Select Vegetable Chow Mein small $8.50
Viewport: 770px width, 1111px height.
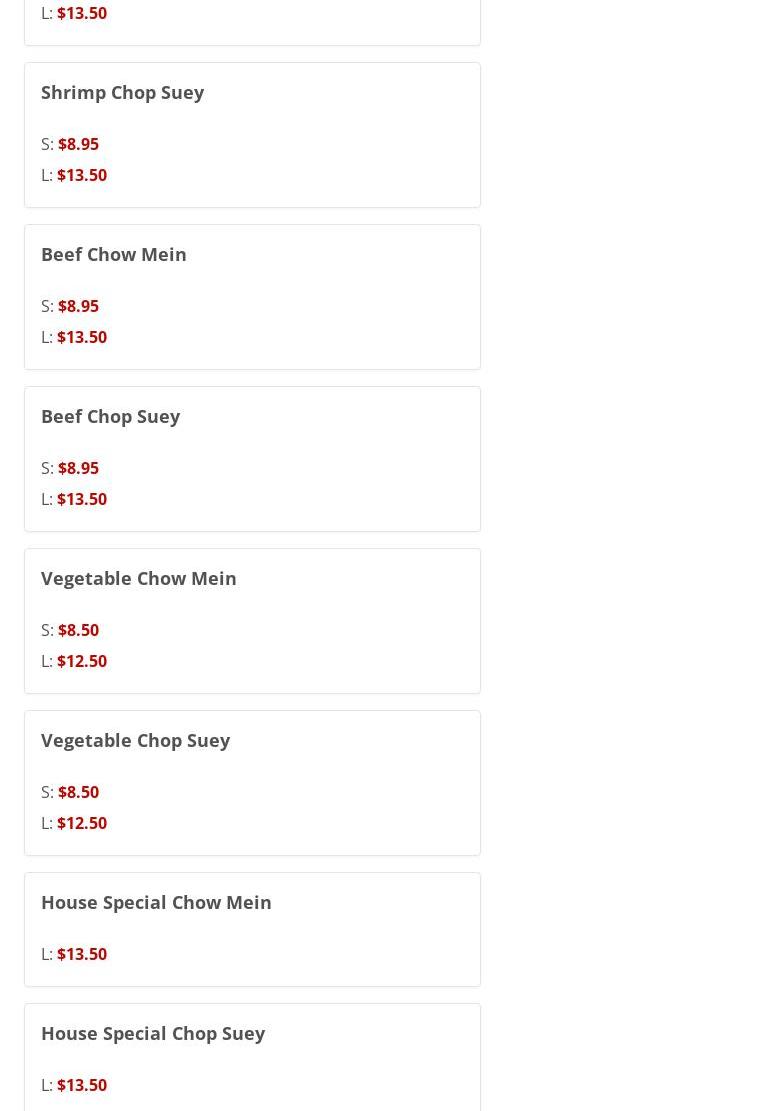pos(78,630)
